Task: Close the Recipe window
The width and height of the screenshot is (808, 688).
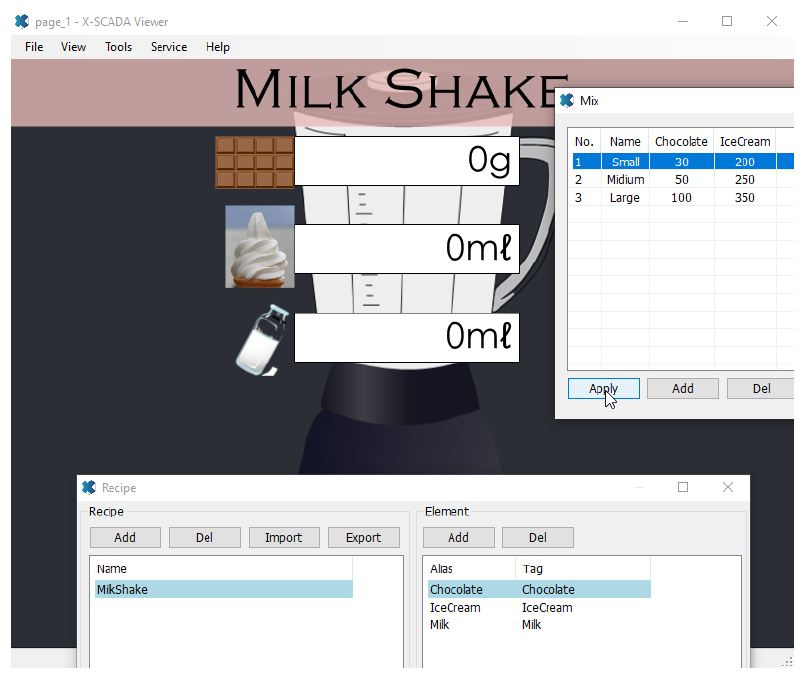Action: (x=728, y=487)
